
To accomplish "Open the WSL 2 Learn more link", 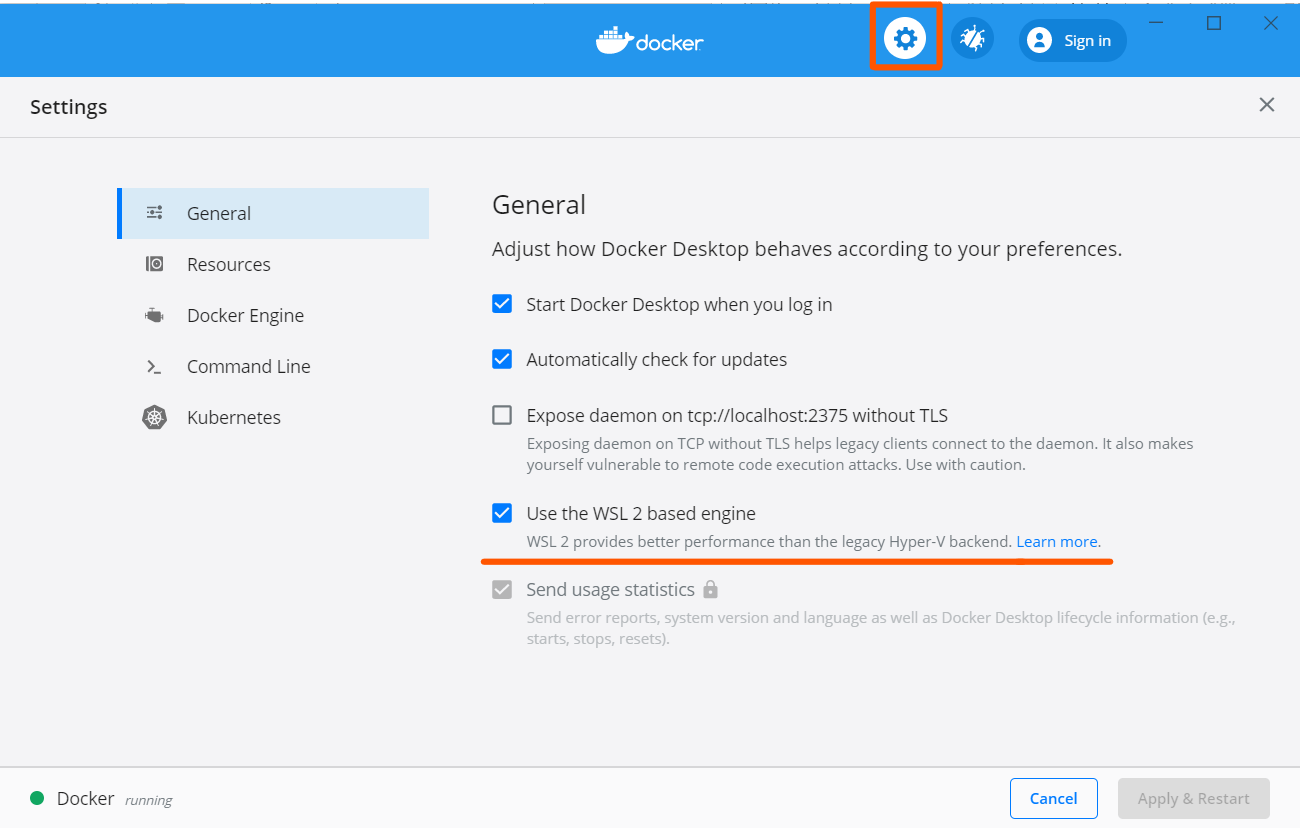I will (x=1056, y=541).
